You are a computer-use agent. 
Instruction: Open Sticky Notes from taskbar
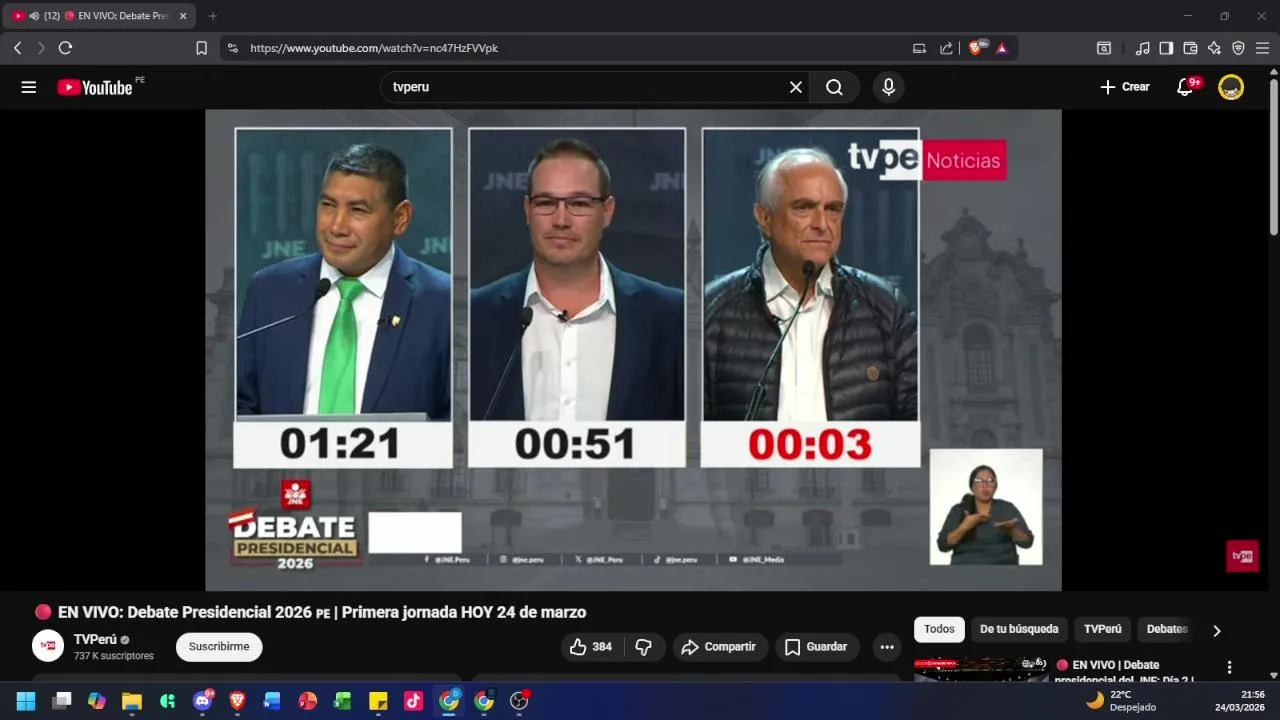[x=378, y=701]
